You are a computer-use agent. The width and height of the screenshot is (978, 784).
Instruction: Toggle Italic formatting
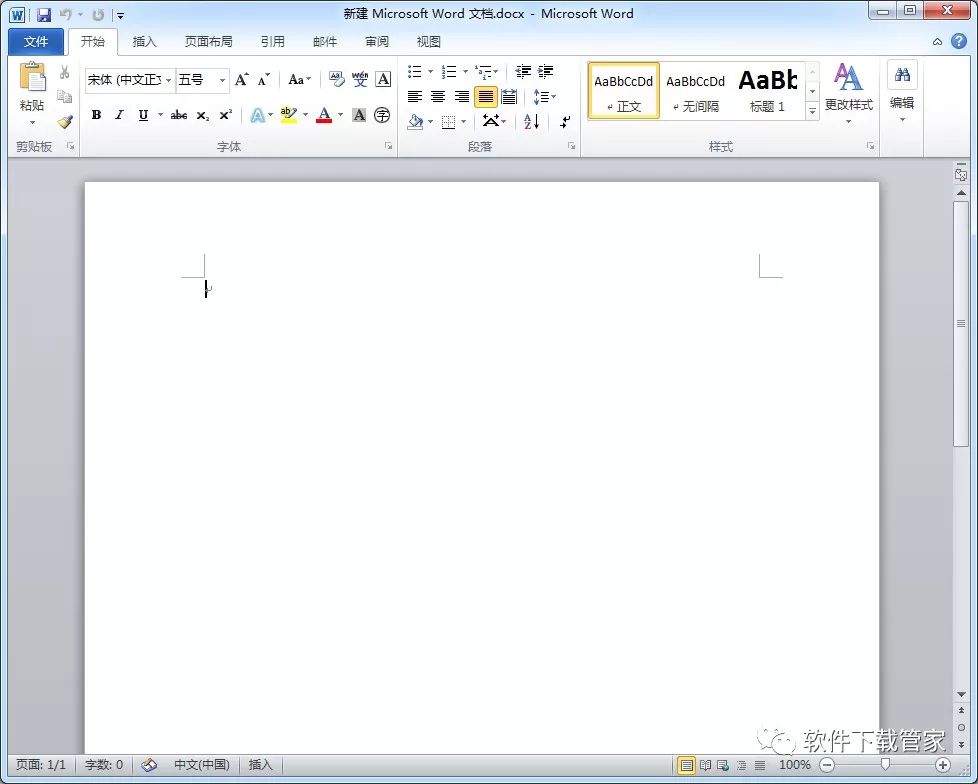(x=119, y=115)
